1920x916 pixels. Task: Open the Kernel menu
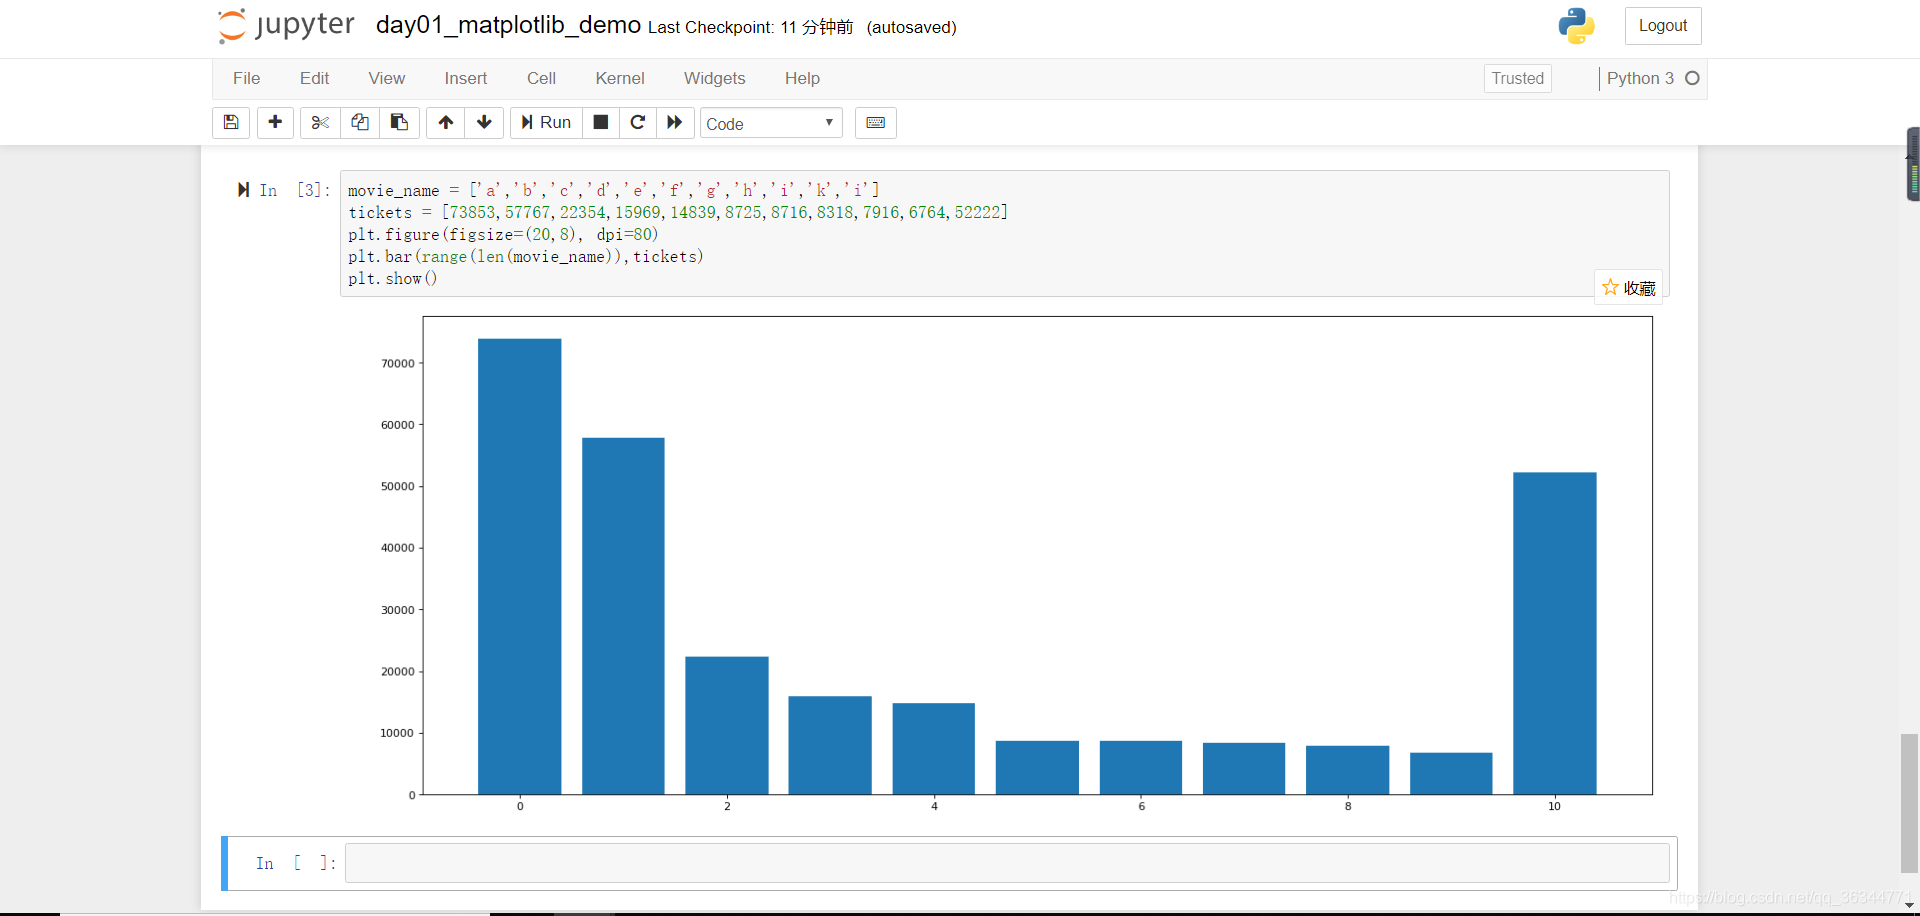pyautogui.click(x=620, y=78)
